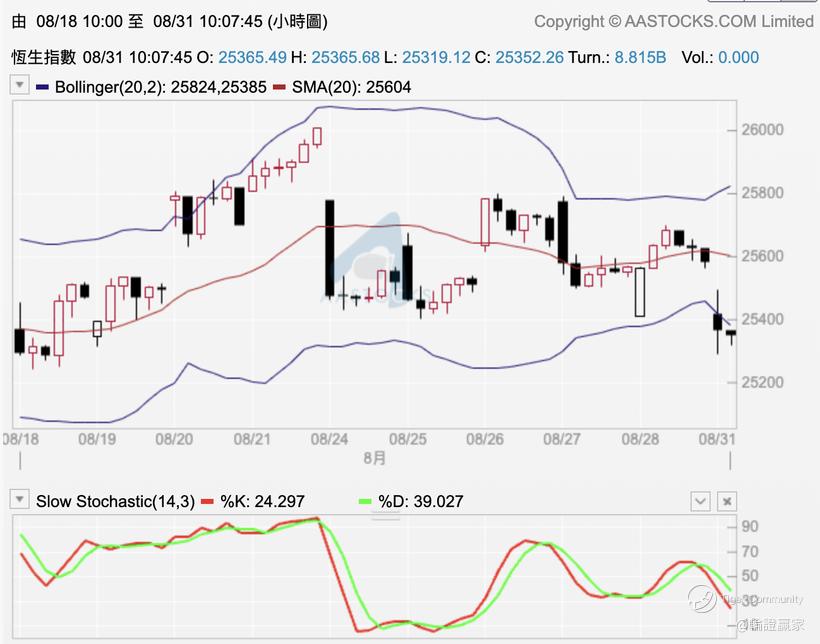The width and height of the screenshot is (820, 644).
Task: Click the date range header text
Action: pos(169,21)
